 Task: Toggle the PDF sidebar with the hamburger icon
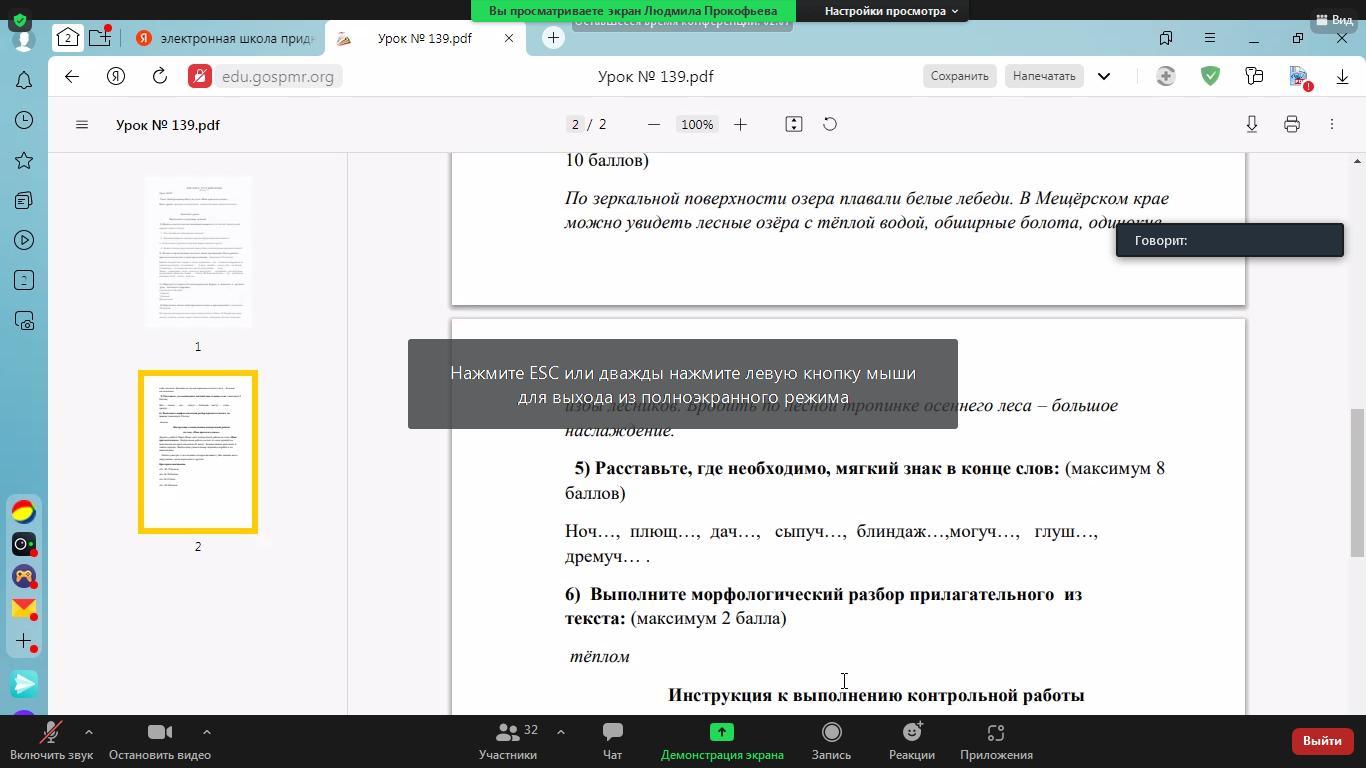coord(82,125)
